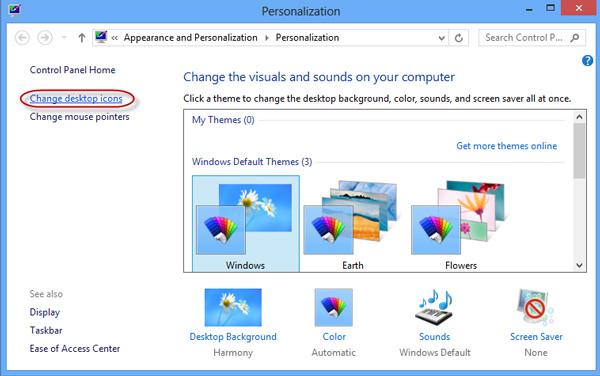Select the Flowers theme
The height and width of the screenshot is (376, 600).
[x=461, y=224]
